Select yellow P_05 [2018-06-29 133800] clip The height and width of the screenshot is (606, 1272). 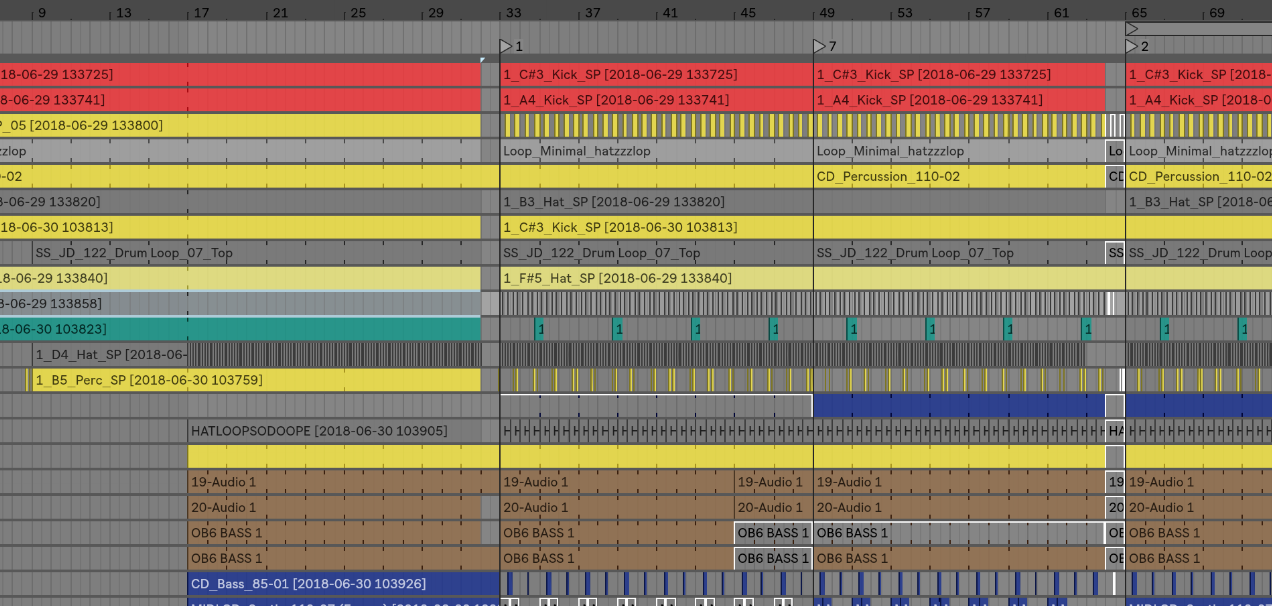coord(240,126)
